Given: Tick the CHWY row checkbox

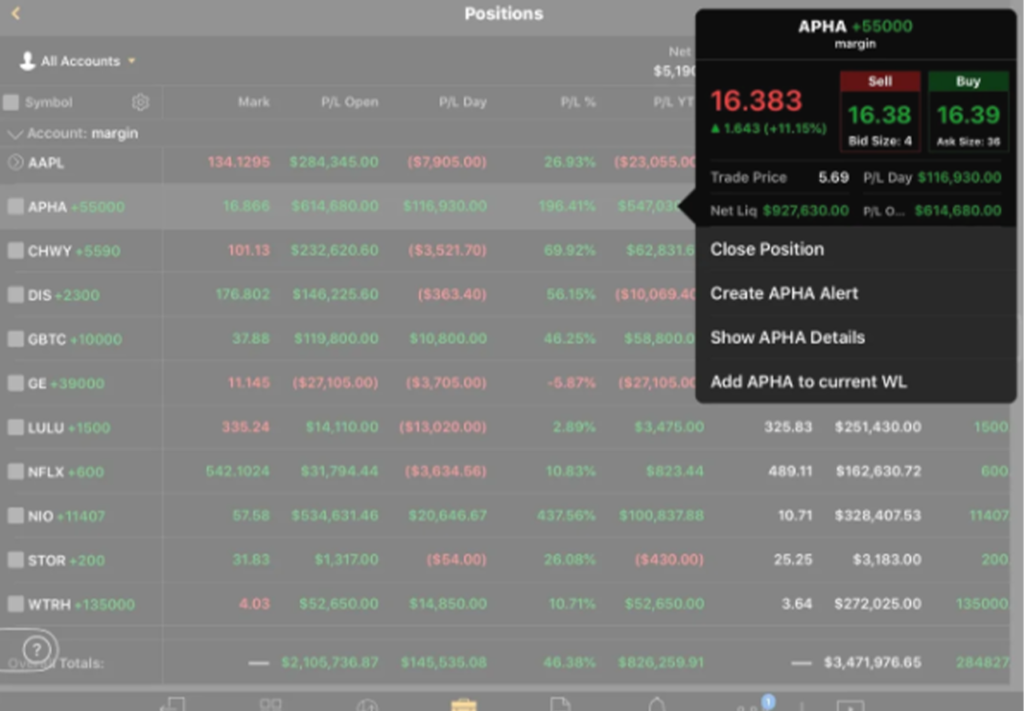Looking at the screenshot, I should coord(15,250).
